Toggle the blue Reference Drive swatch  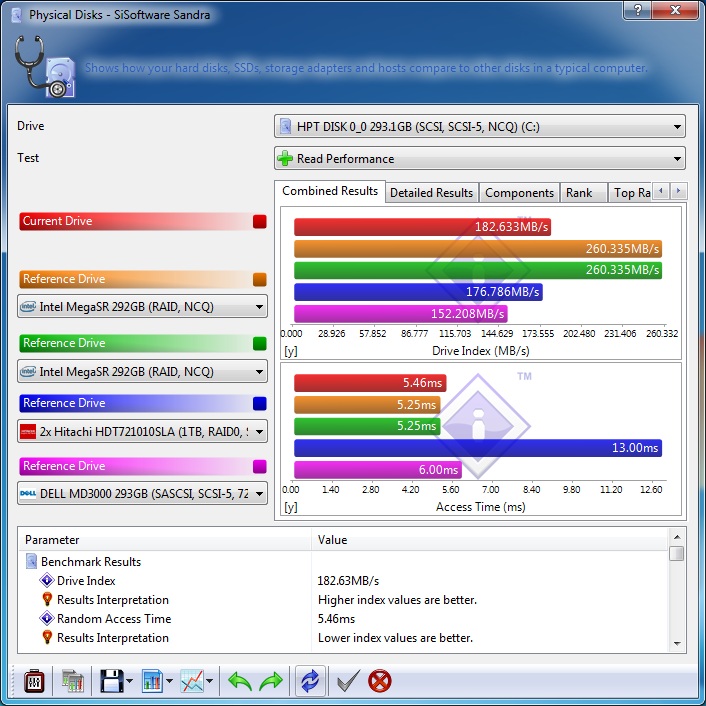point(260,403)
